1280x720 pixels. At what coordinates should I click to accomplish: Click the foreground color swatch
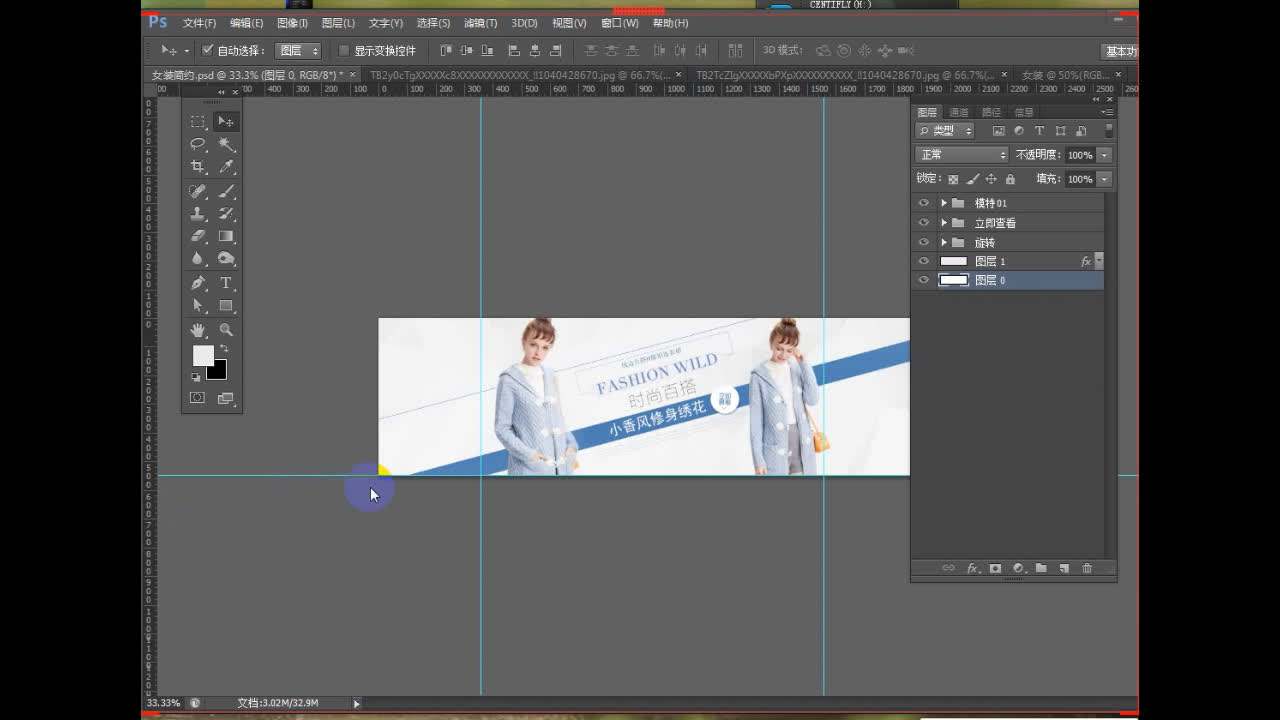click(203, 356)
